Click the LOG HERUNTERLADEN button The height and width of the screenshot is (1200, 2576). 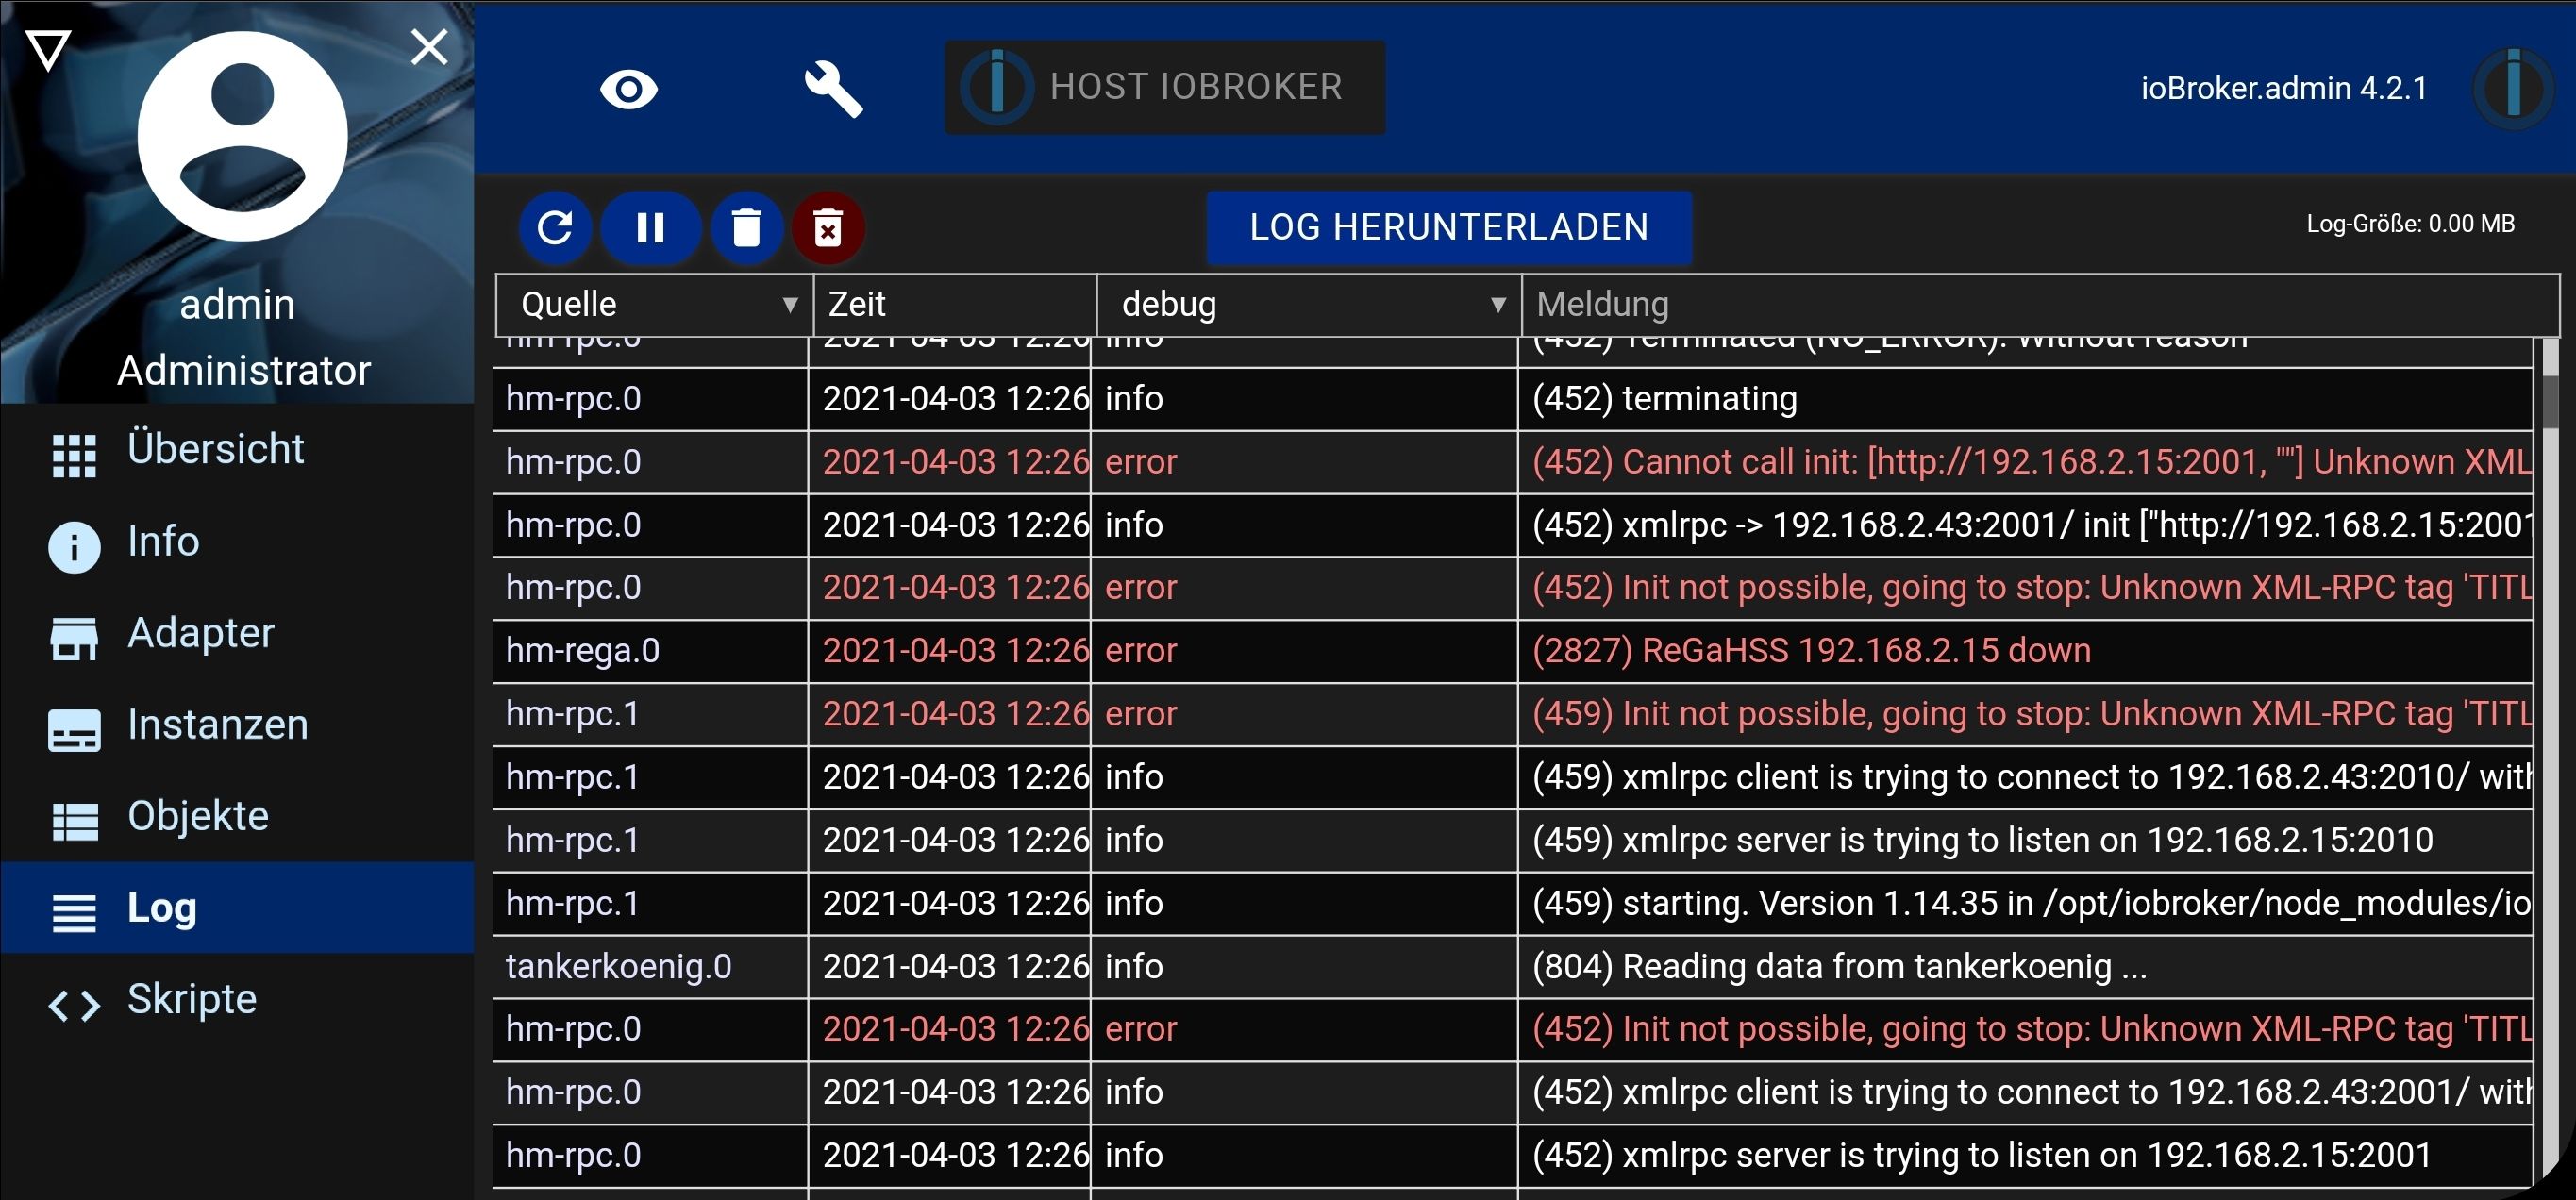[1449, 228]
